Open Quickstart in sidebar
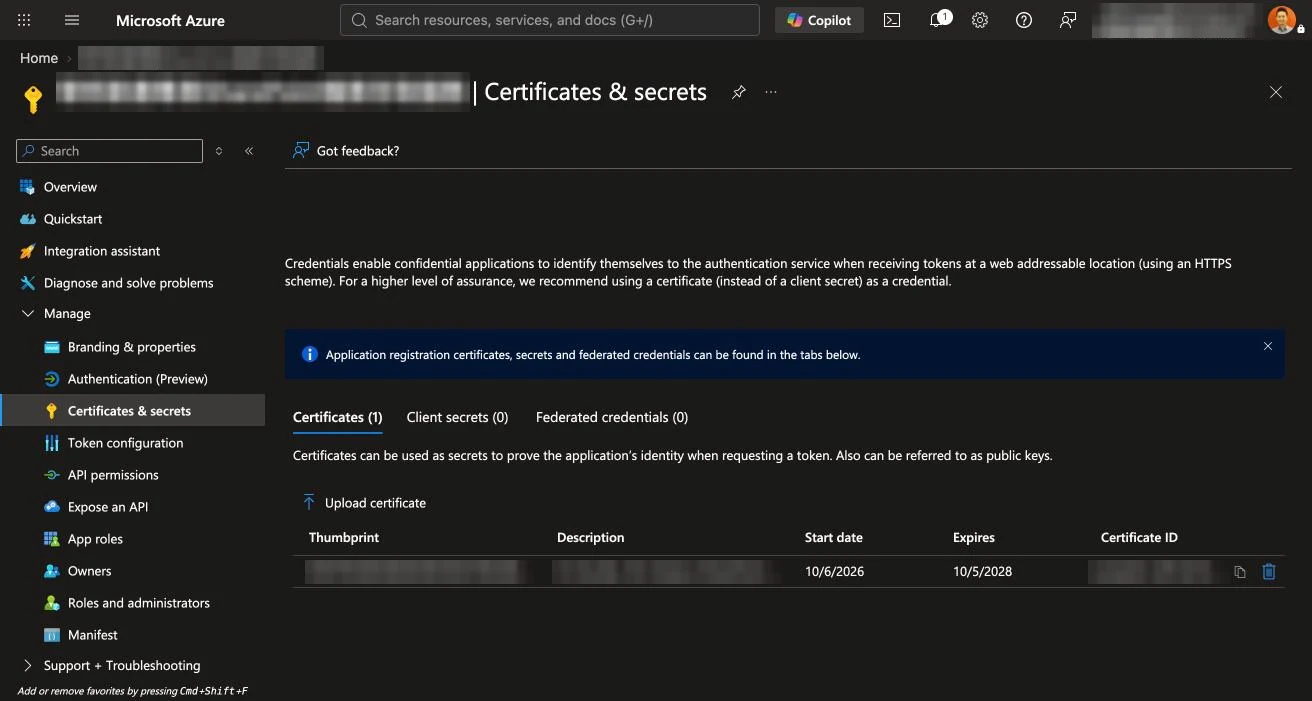The height and width of the screenshot is (701, 1312). (73, 219)
